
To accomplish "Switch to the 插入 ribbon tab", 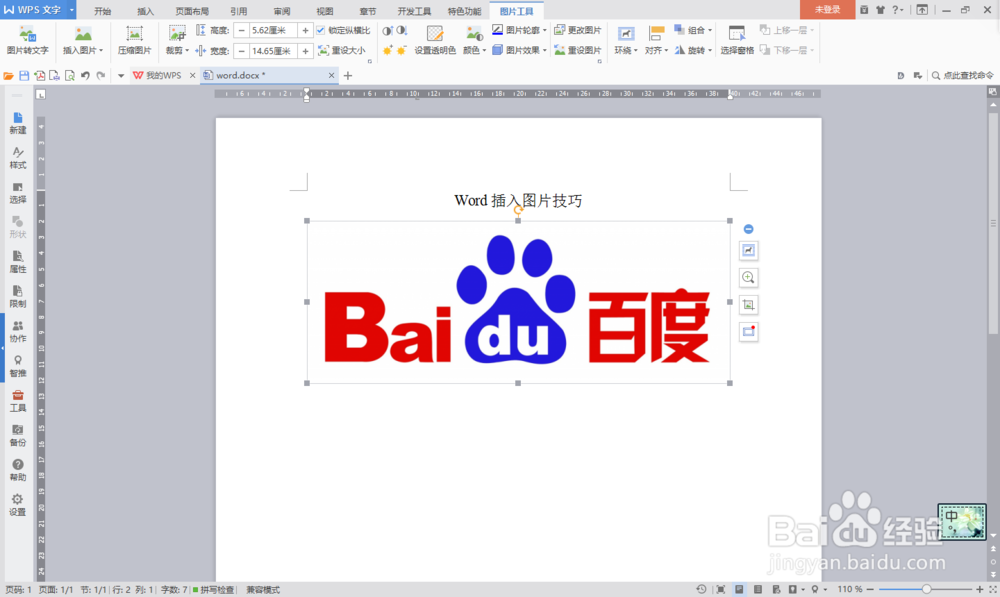I will (145, 12).
